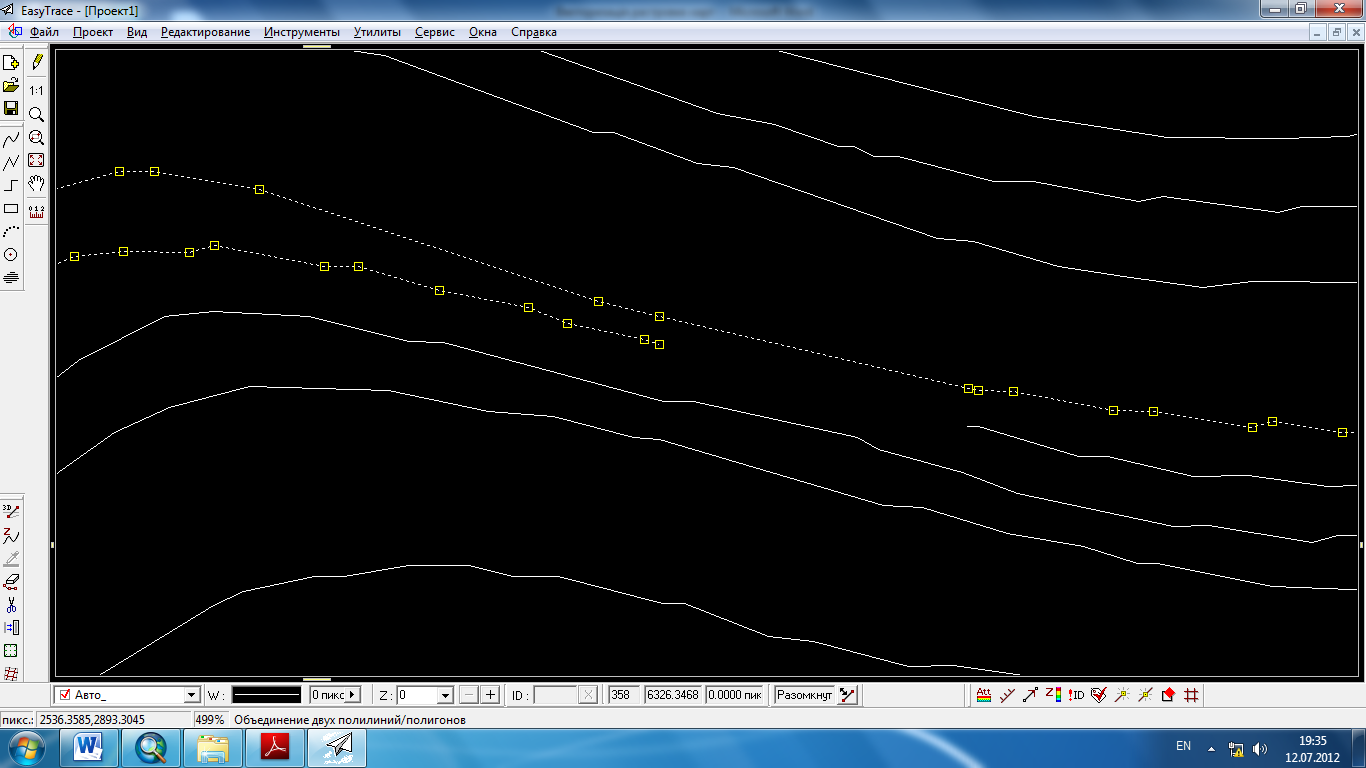The width and height of the screenshot is (1366, 768).
Task: Click the red grid icon in bottom toolbar
Action: [1191, 695]
